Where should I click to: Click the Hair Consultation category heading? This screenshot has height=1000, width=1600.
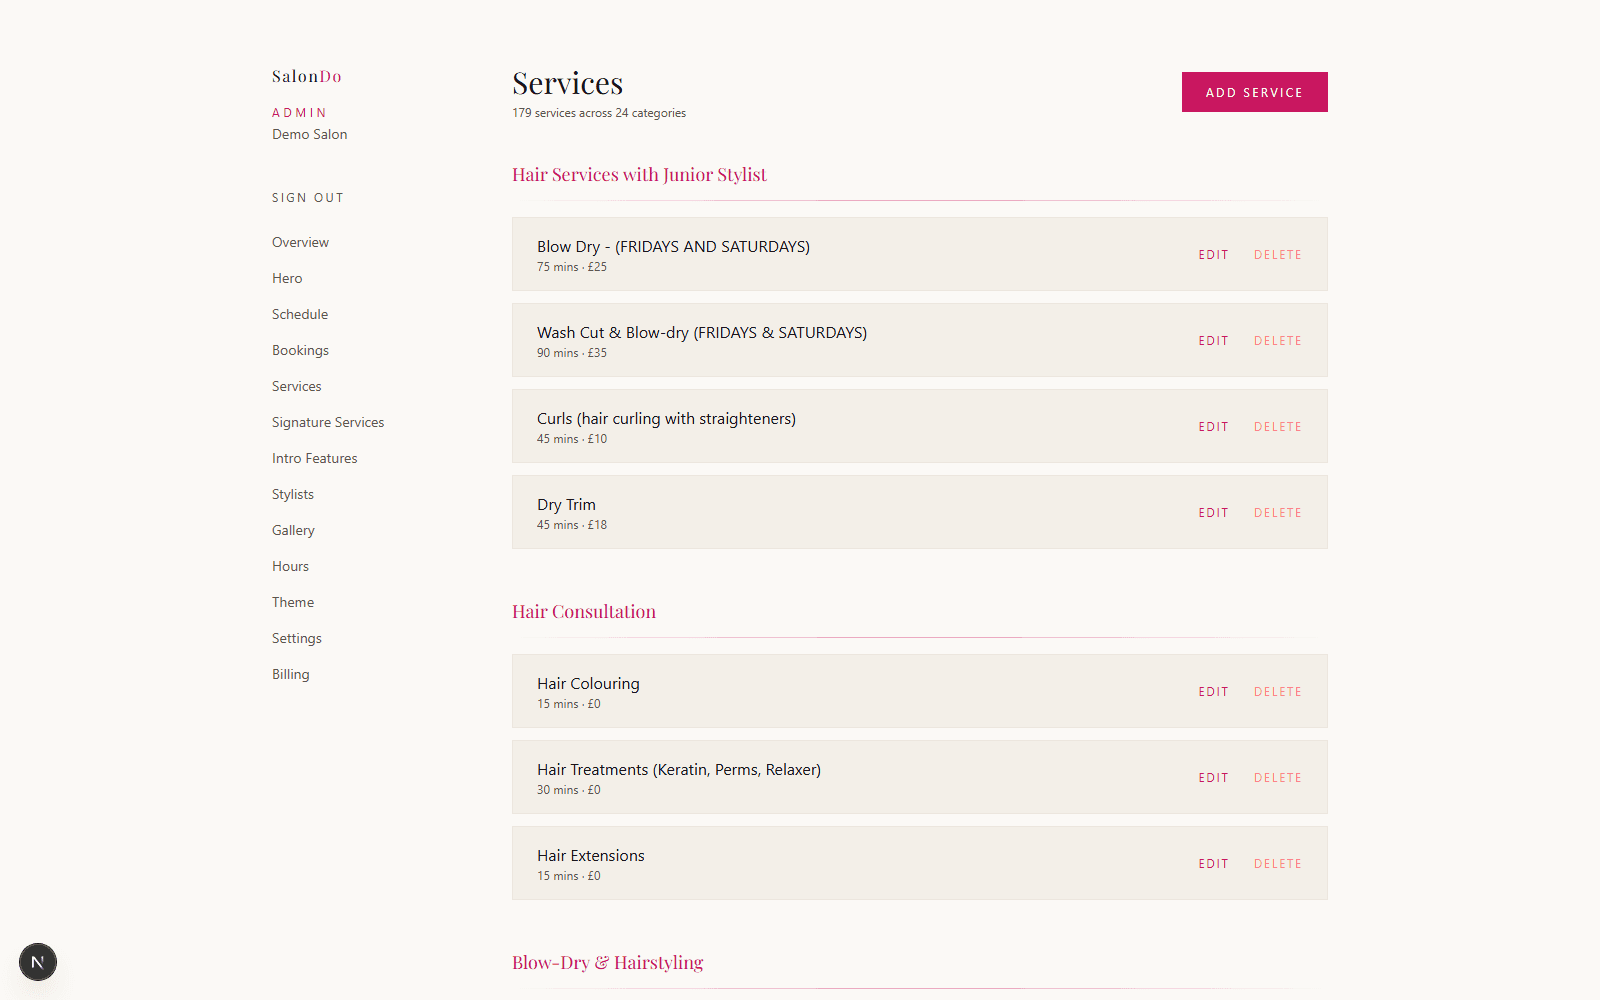pyautogui.click(x=584, y=612)
